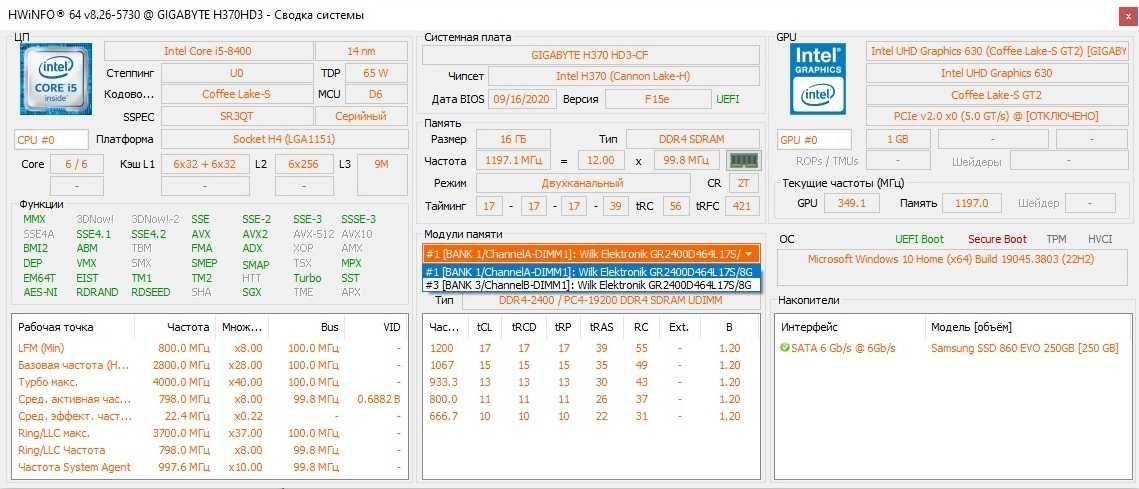Screen dimensions: 1139x489
Task: Select the Турбо макс. row
Action: 209,382
